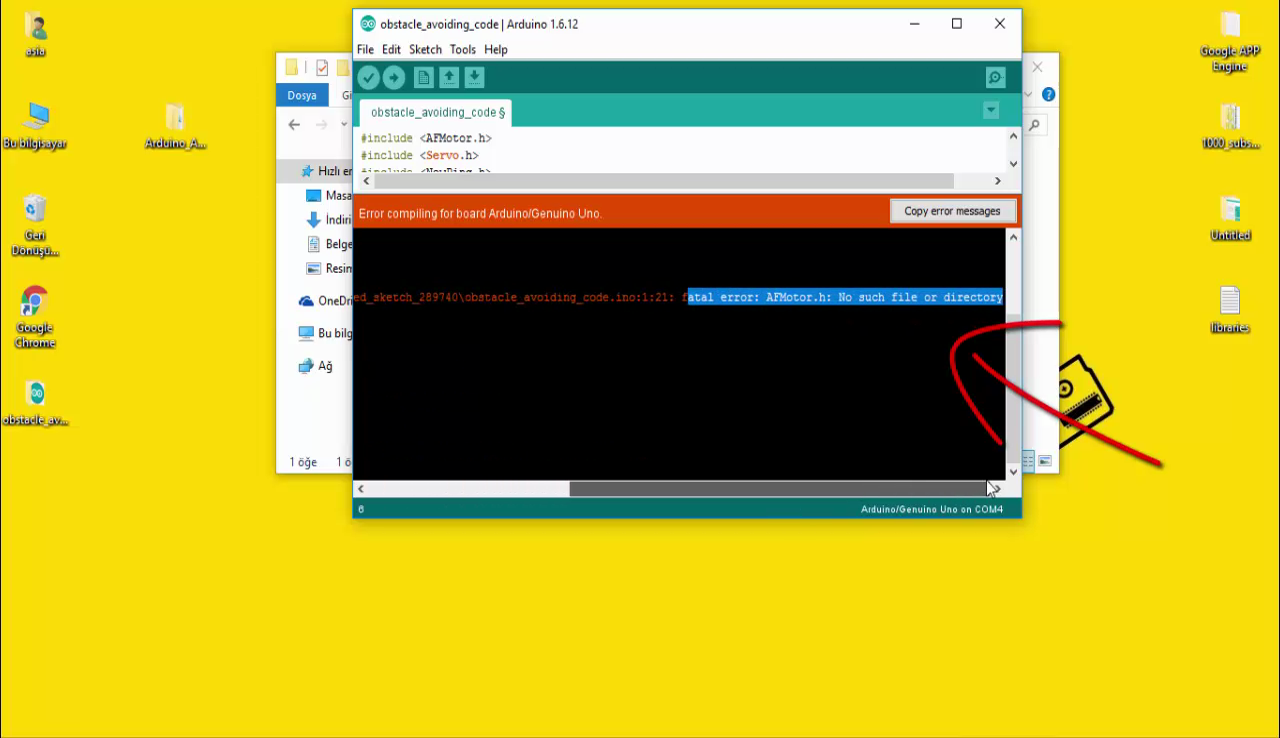Click code editor horizontal scrollbar right arrow
1280x738 pixels.
[x=997, y=181]
